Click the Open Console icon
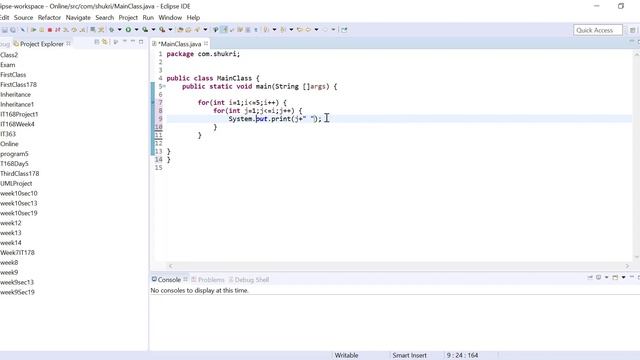The height and width of the screenshot is (360, 640). [615, 278]
